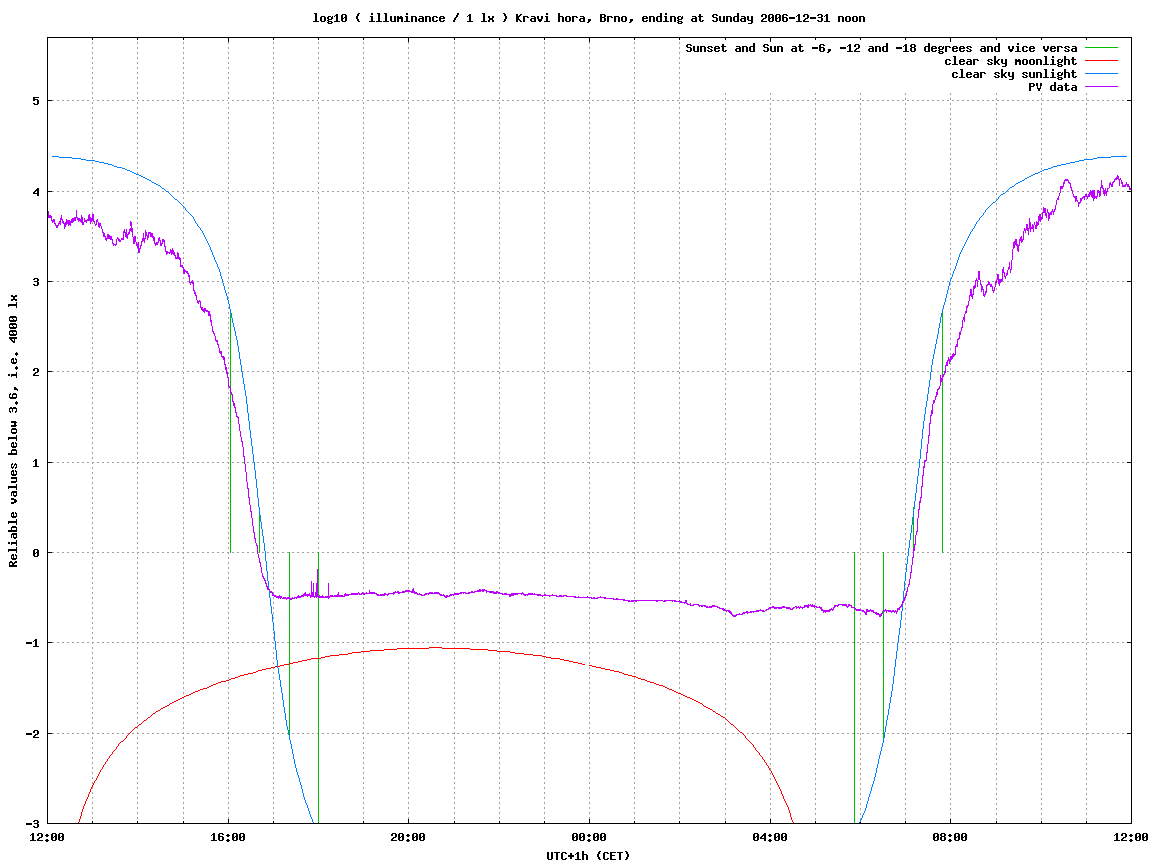Click the x-axis tick label 08:00
The image size is (1151, 863).
(950, 837)
